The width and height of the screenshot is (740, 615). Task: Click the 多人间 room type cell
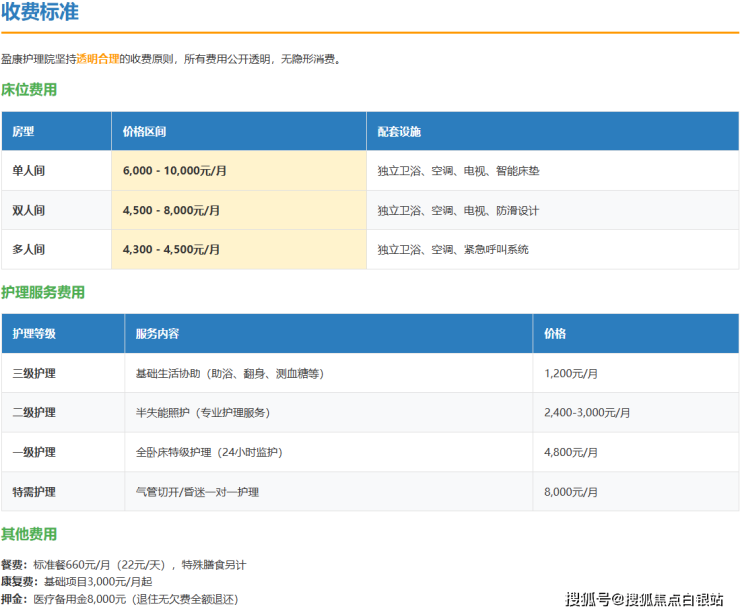28,249
